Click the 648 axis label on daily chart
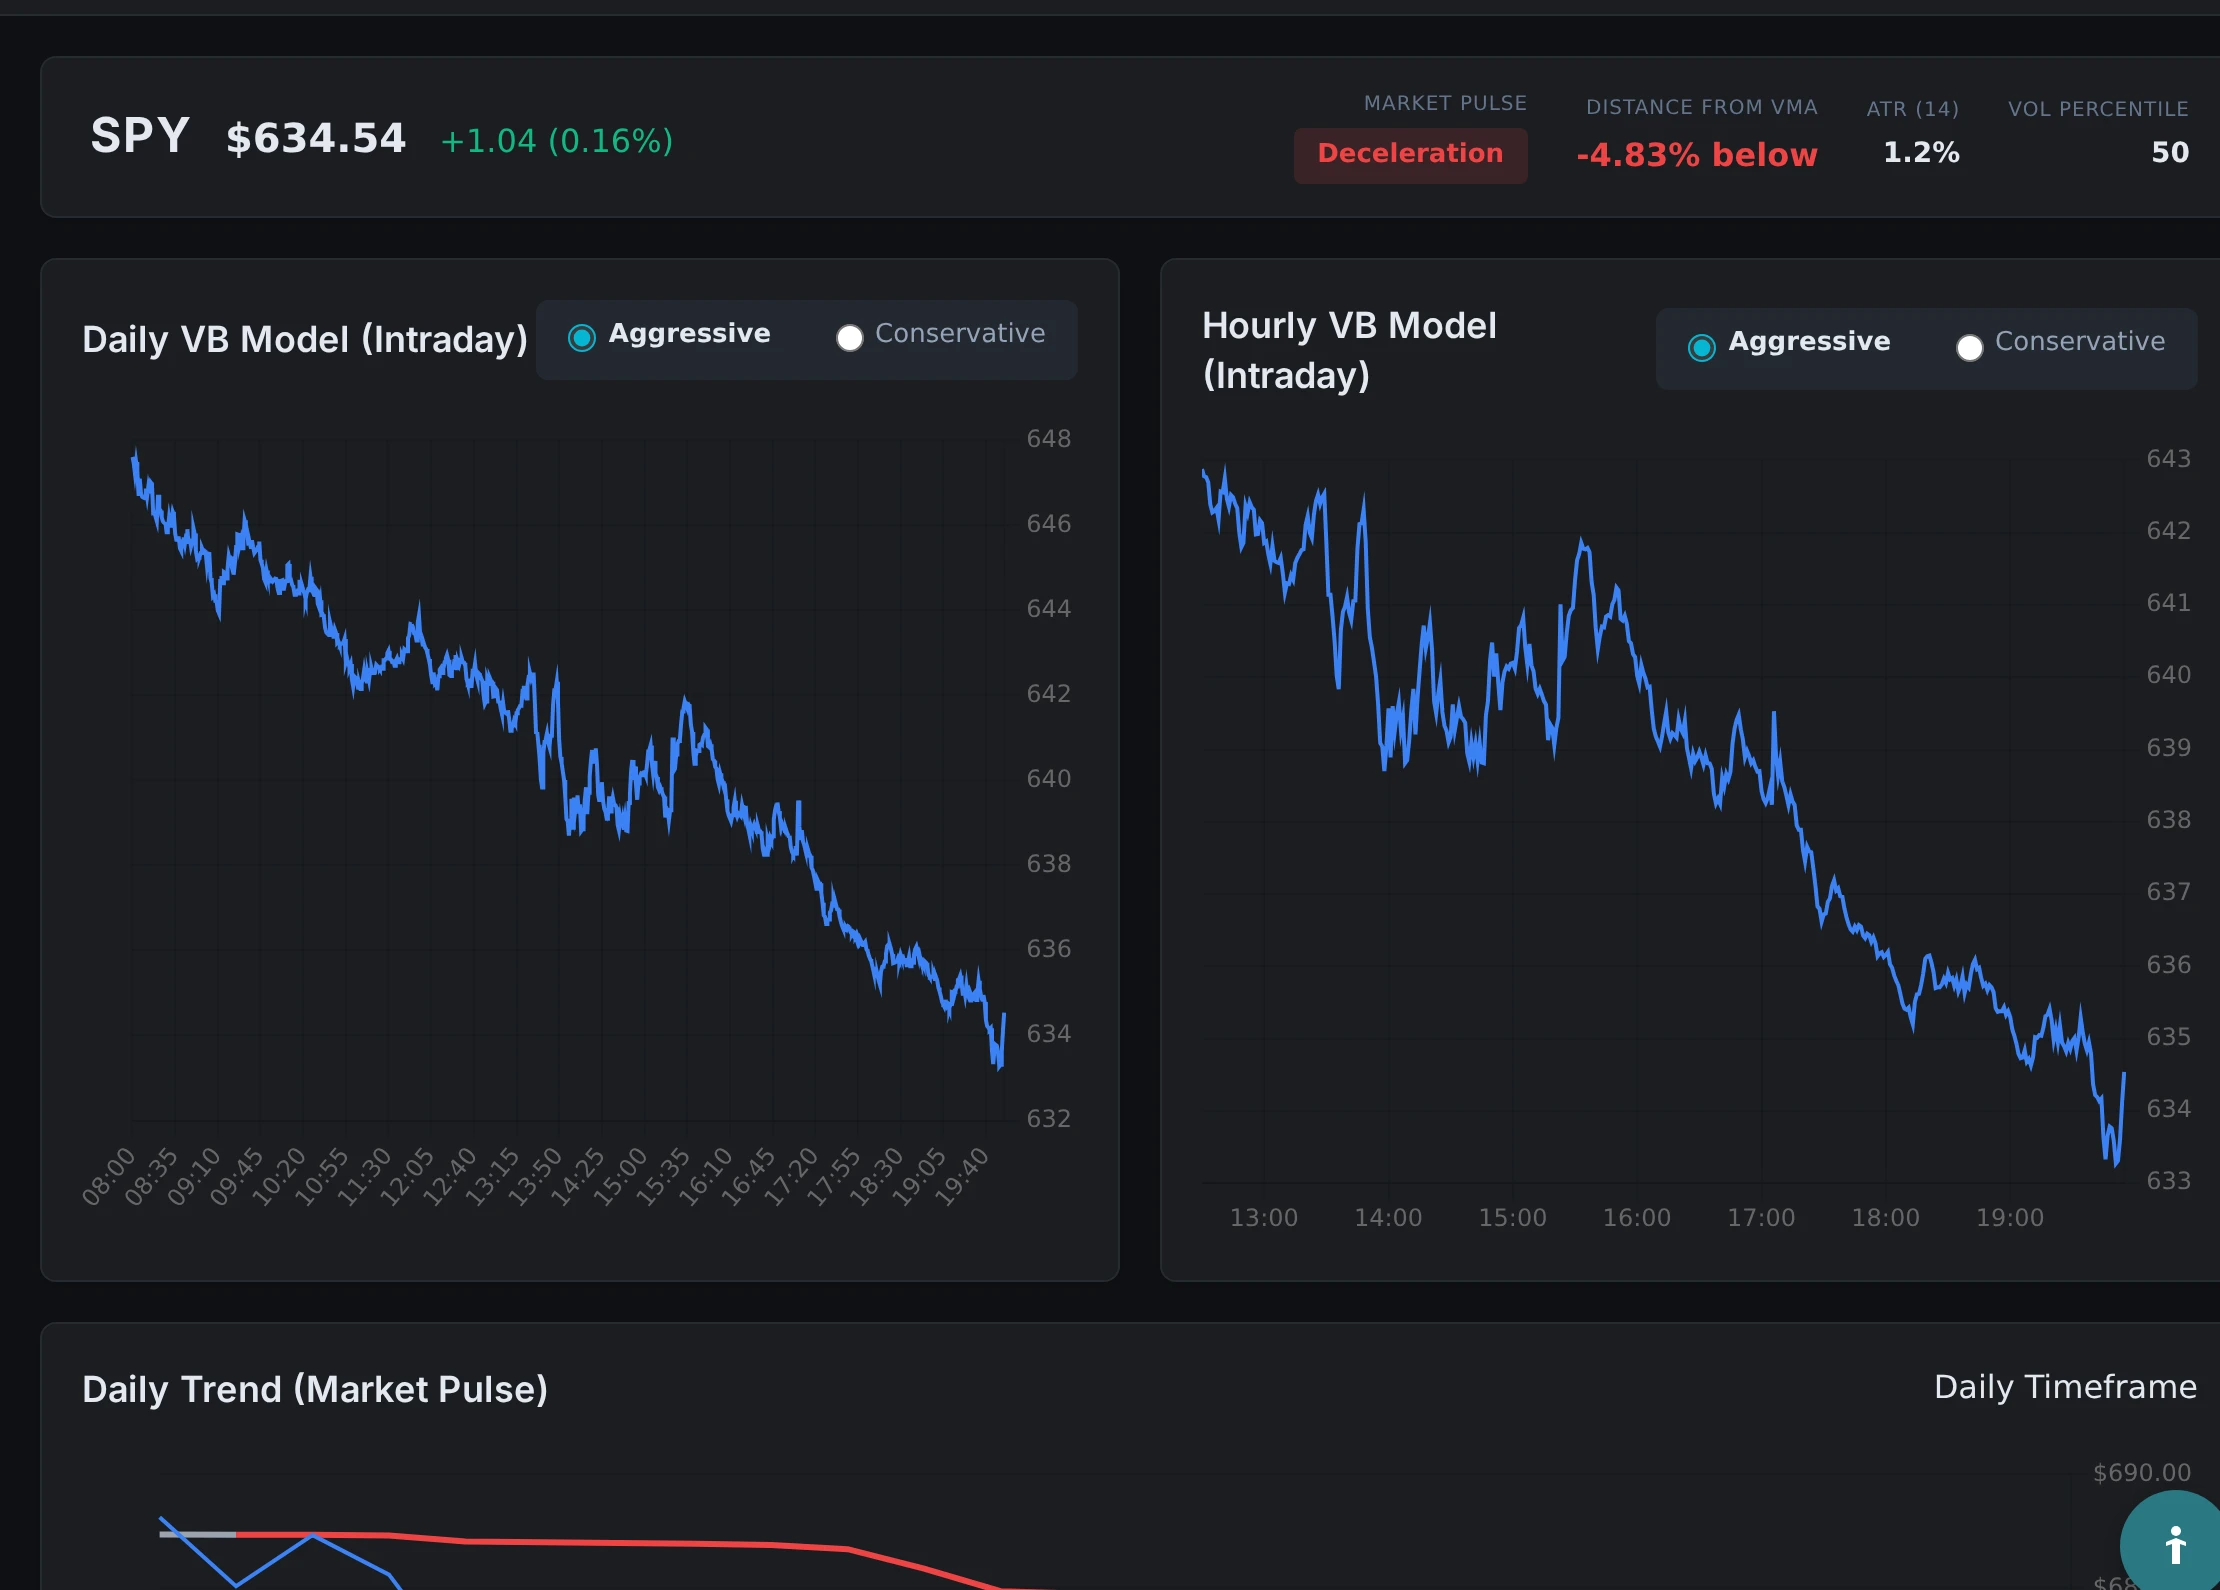This screenshot has height=1590, width=2220. coord(1049,439)
